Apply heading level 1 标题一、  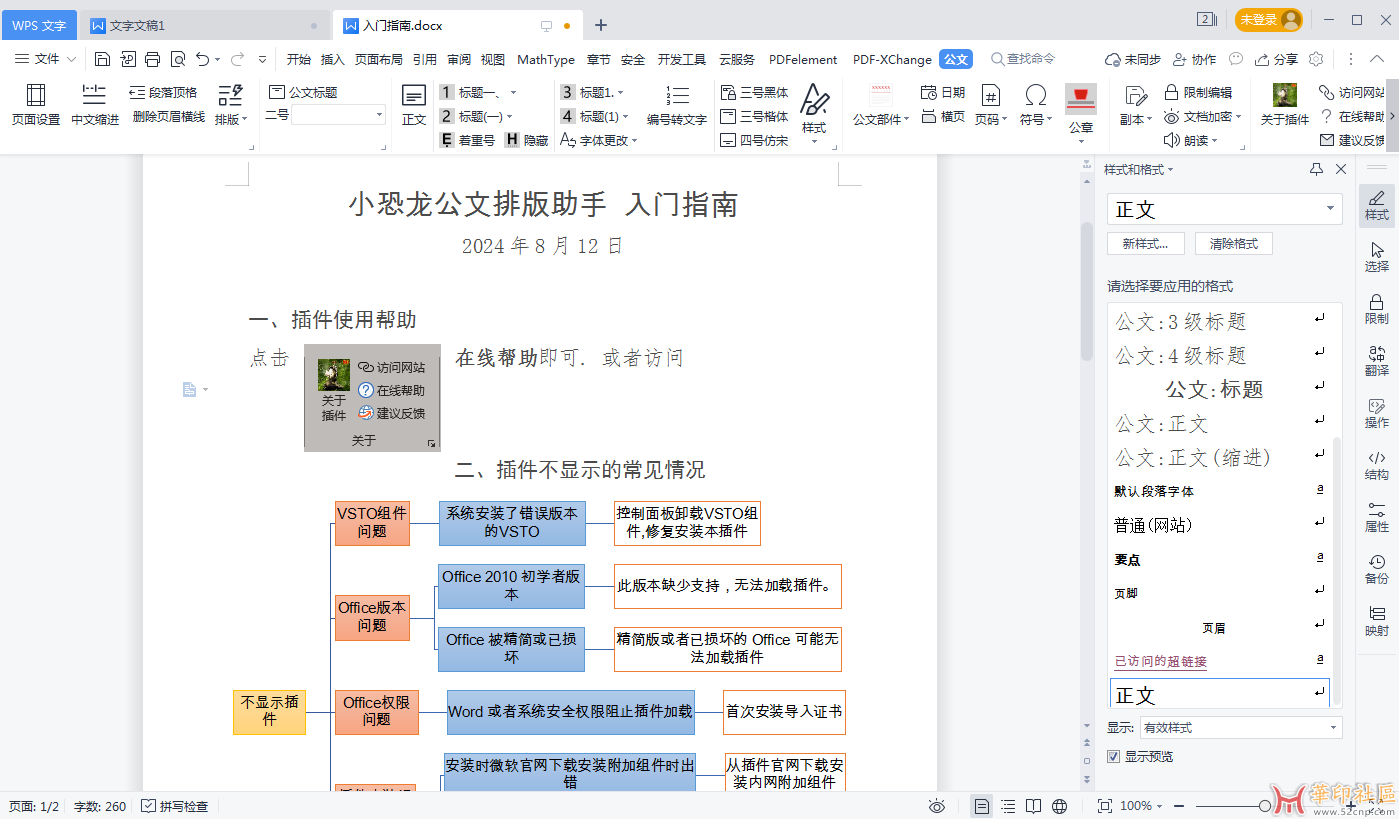(477, 92)
